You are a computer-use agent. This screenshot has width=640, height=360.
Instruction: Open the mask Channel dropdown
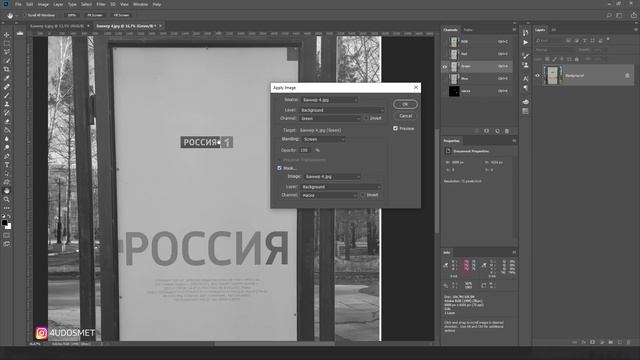pos(329,196)
